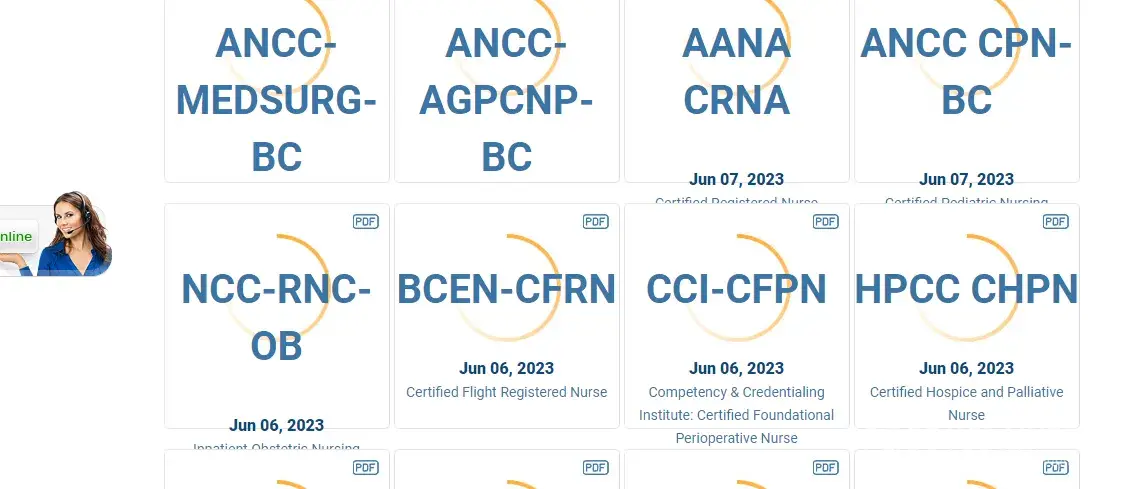Click the PDF icon on CCI-CFPN card
Viewport: 1126px width, 489px height.
pos(826,221)
